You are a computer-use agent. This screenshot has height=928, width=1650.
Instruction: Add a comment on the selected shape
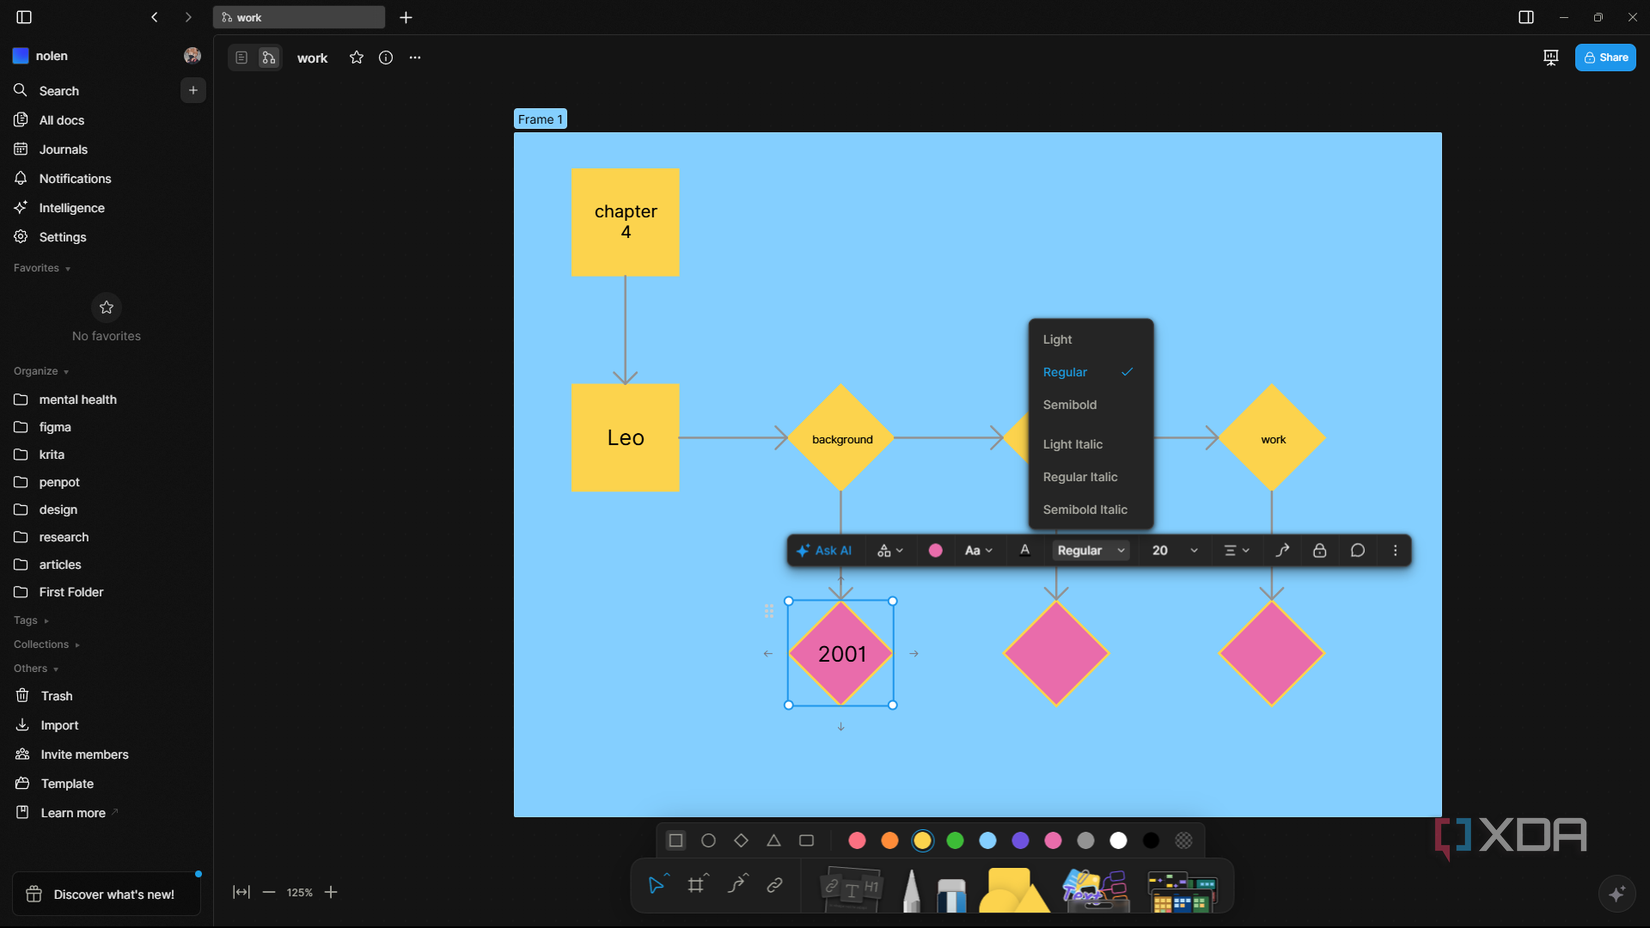coord(1357,550)
